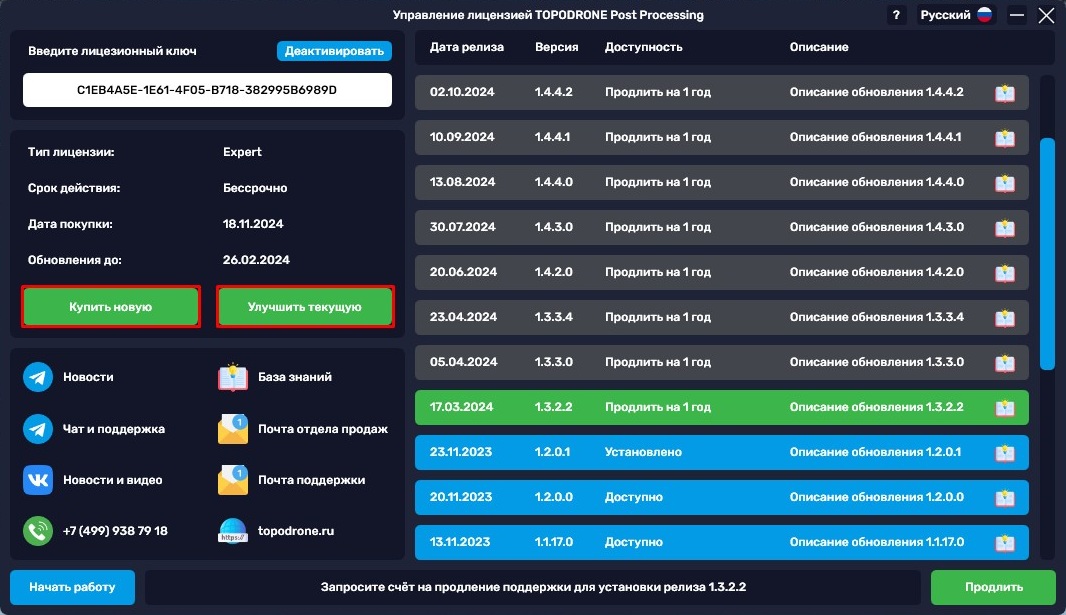Click the Дата релиза column header
The image size is (1066, 615).
pyautogui.click(x=466, y=47)
